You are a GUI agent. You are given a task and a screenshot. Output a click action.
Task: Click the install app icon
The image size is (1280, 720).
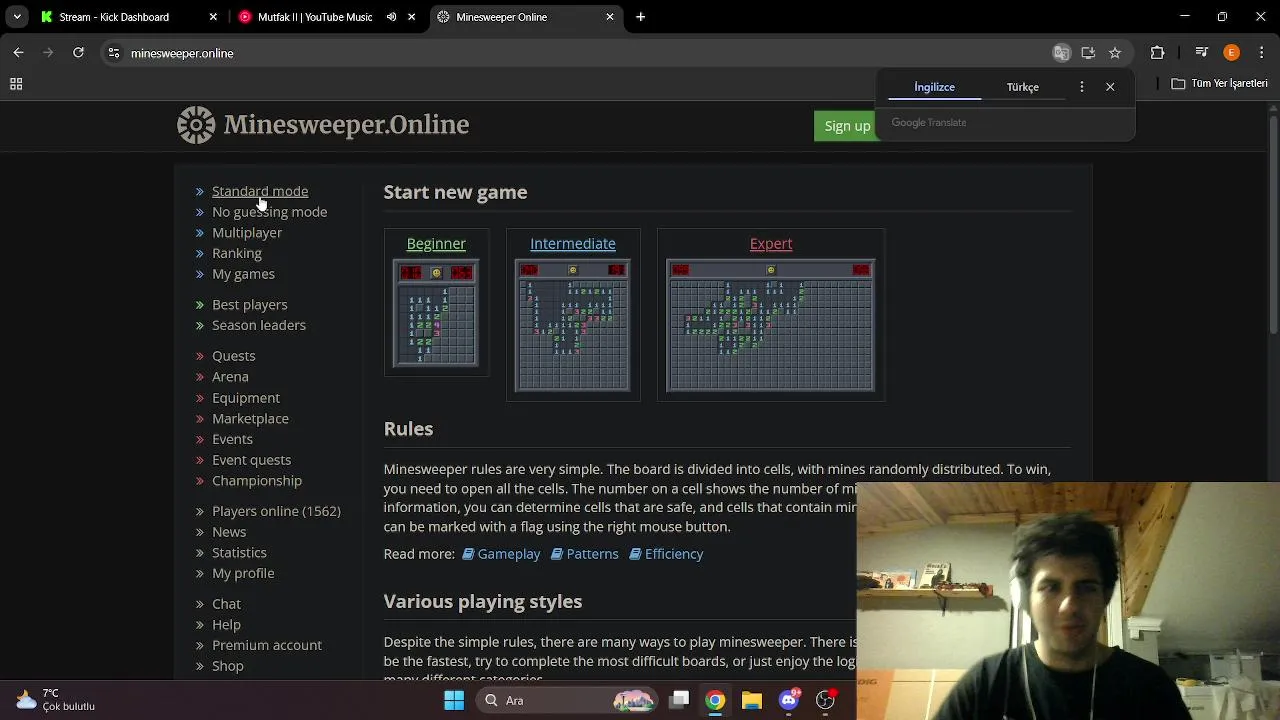tap(1088, 53)
